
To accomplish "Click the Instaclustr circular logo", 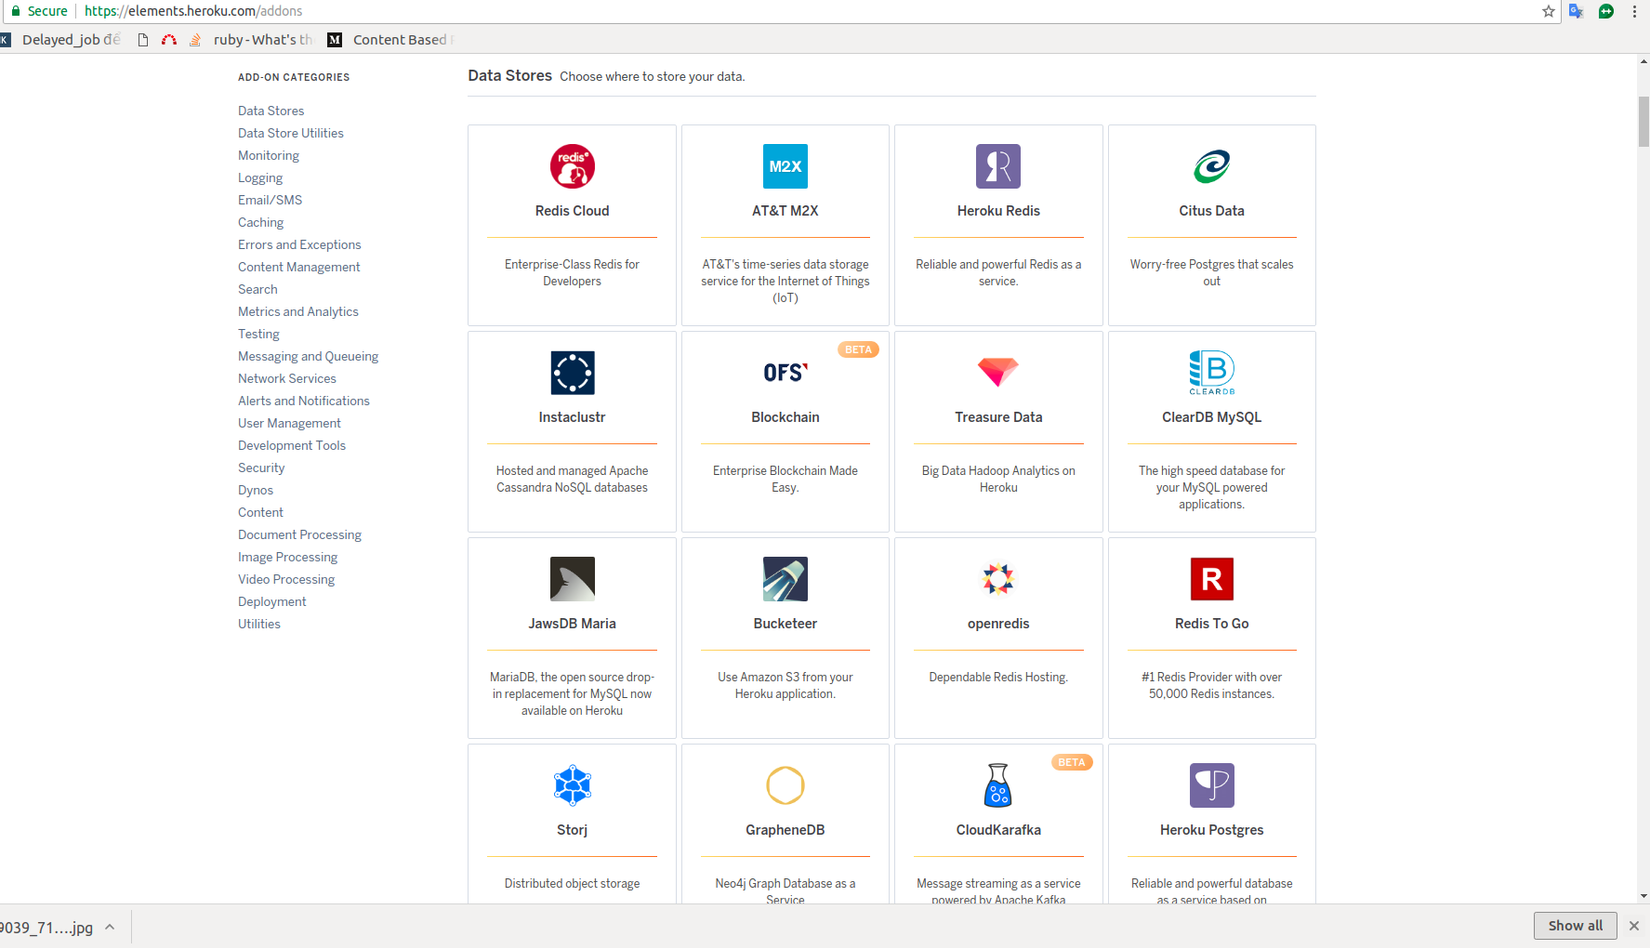I will tap(572, 373).
